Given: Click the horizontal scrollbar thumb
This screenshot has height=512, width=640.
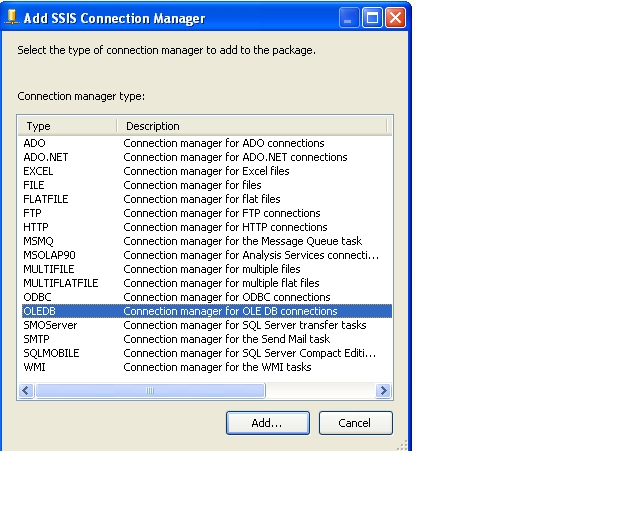Looking at the screenshot, I should pos(150,391).
